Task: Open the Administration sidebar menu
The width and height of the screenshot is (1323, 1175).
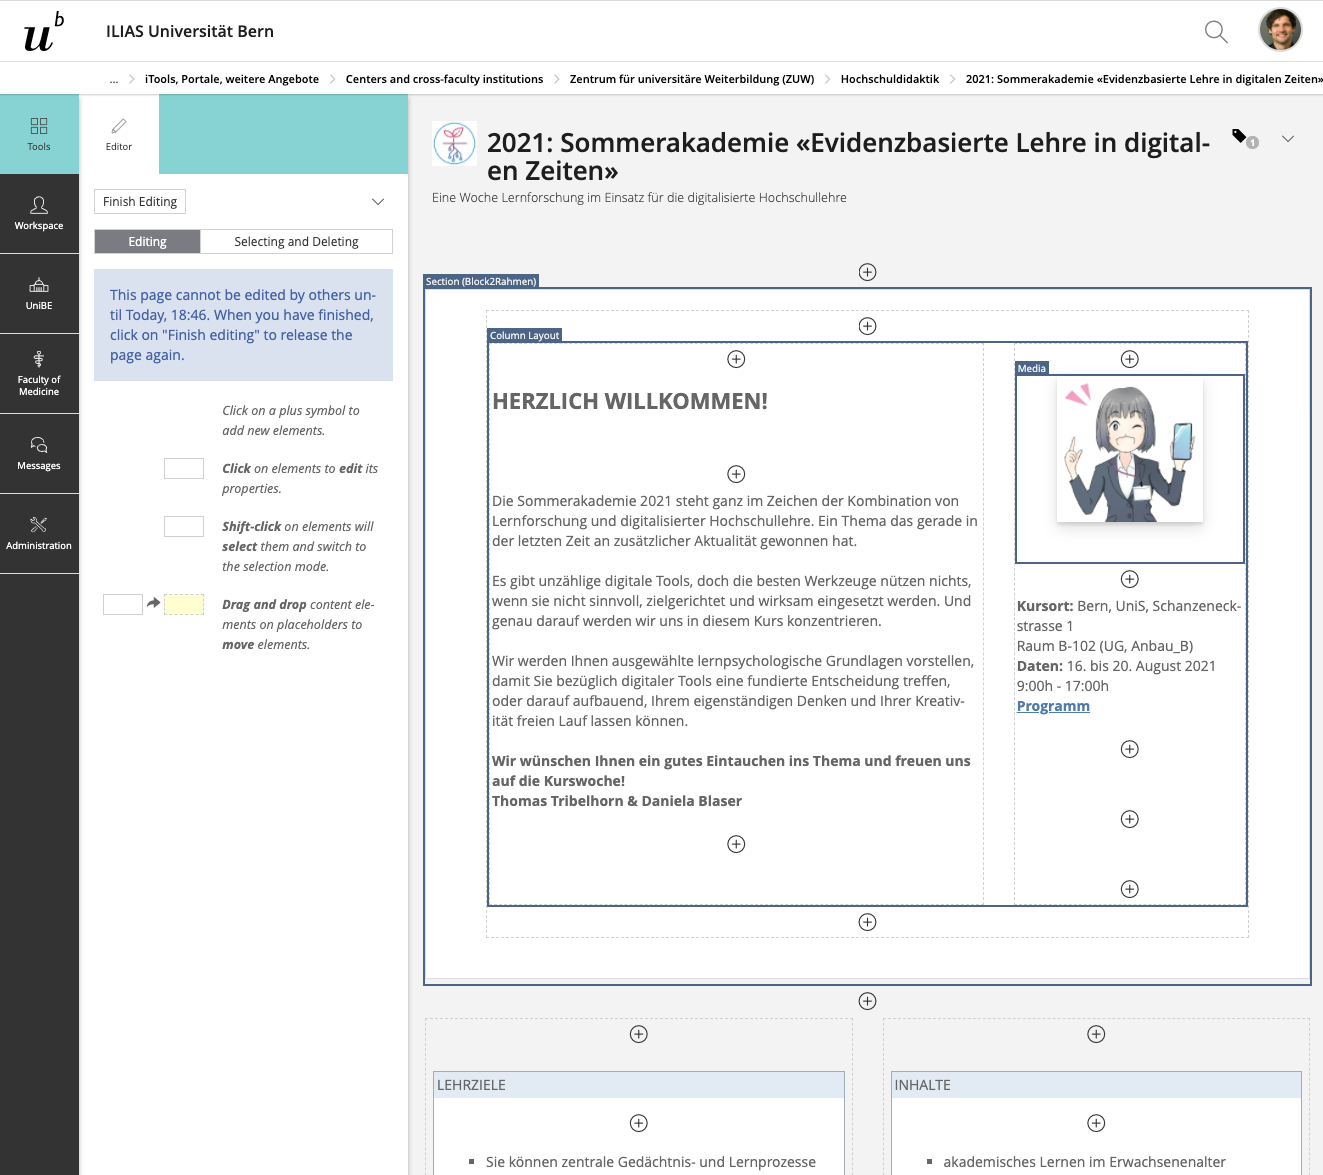Action: 39,533
